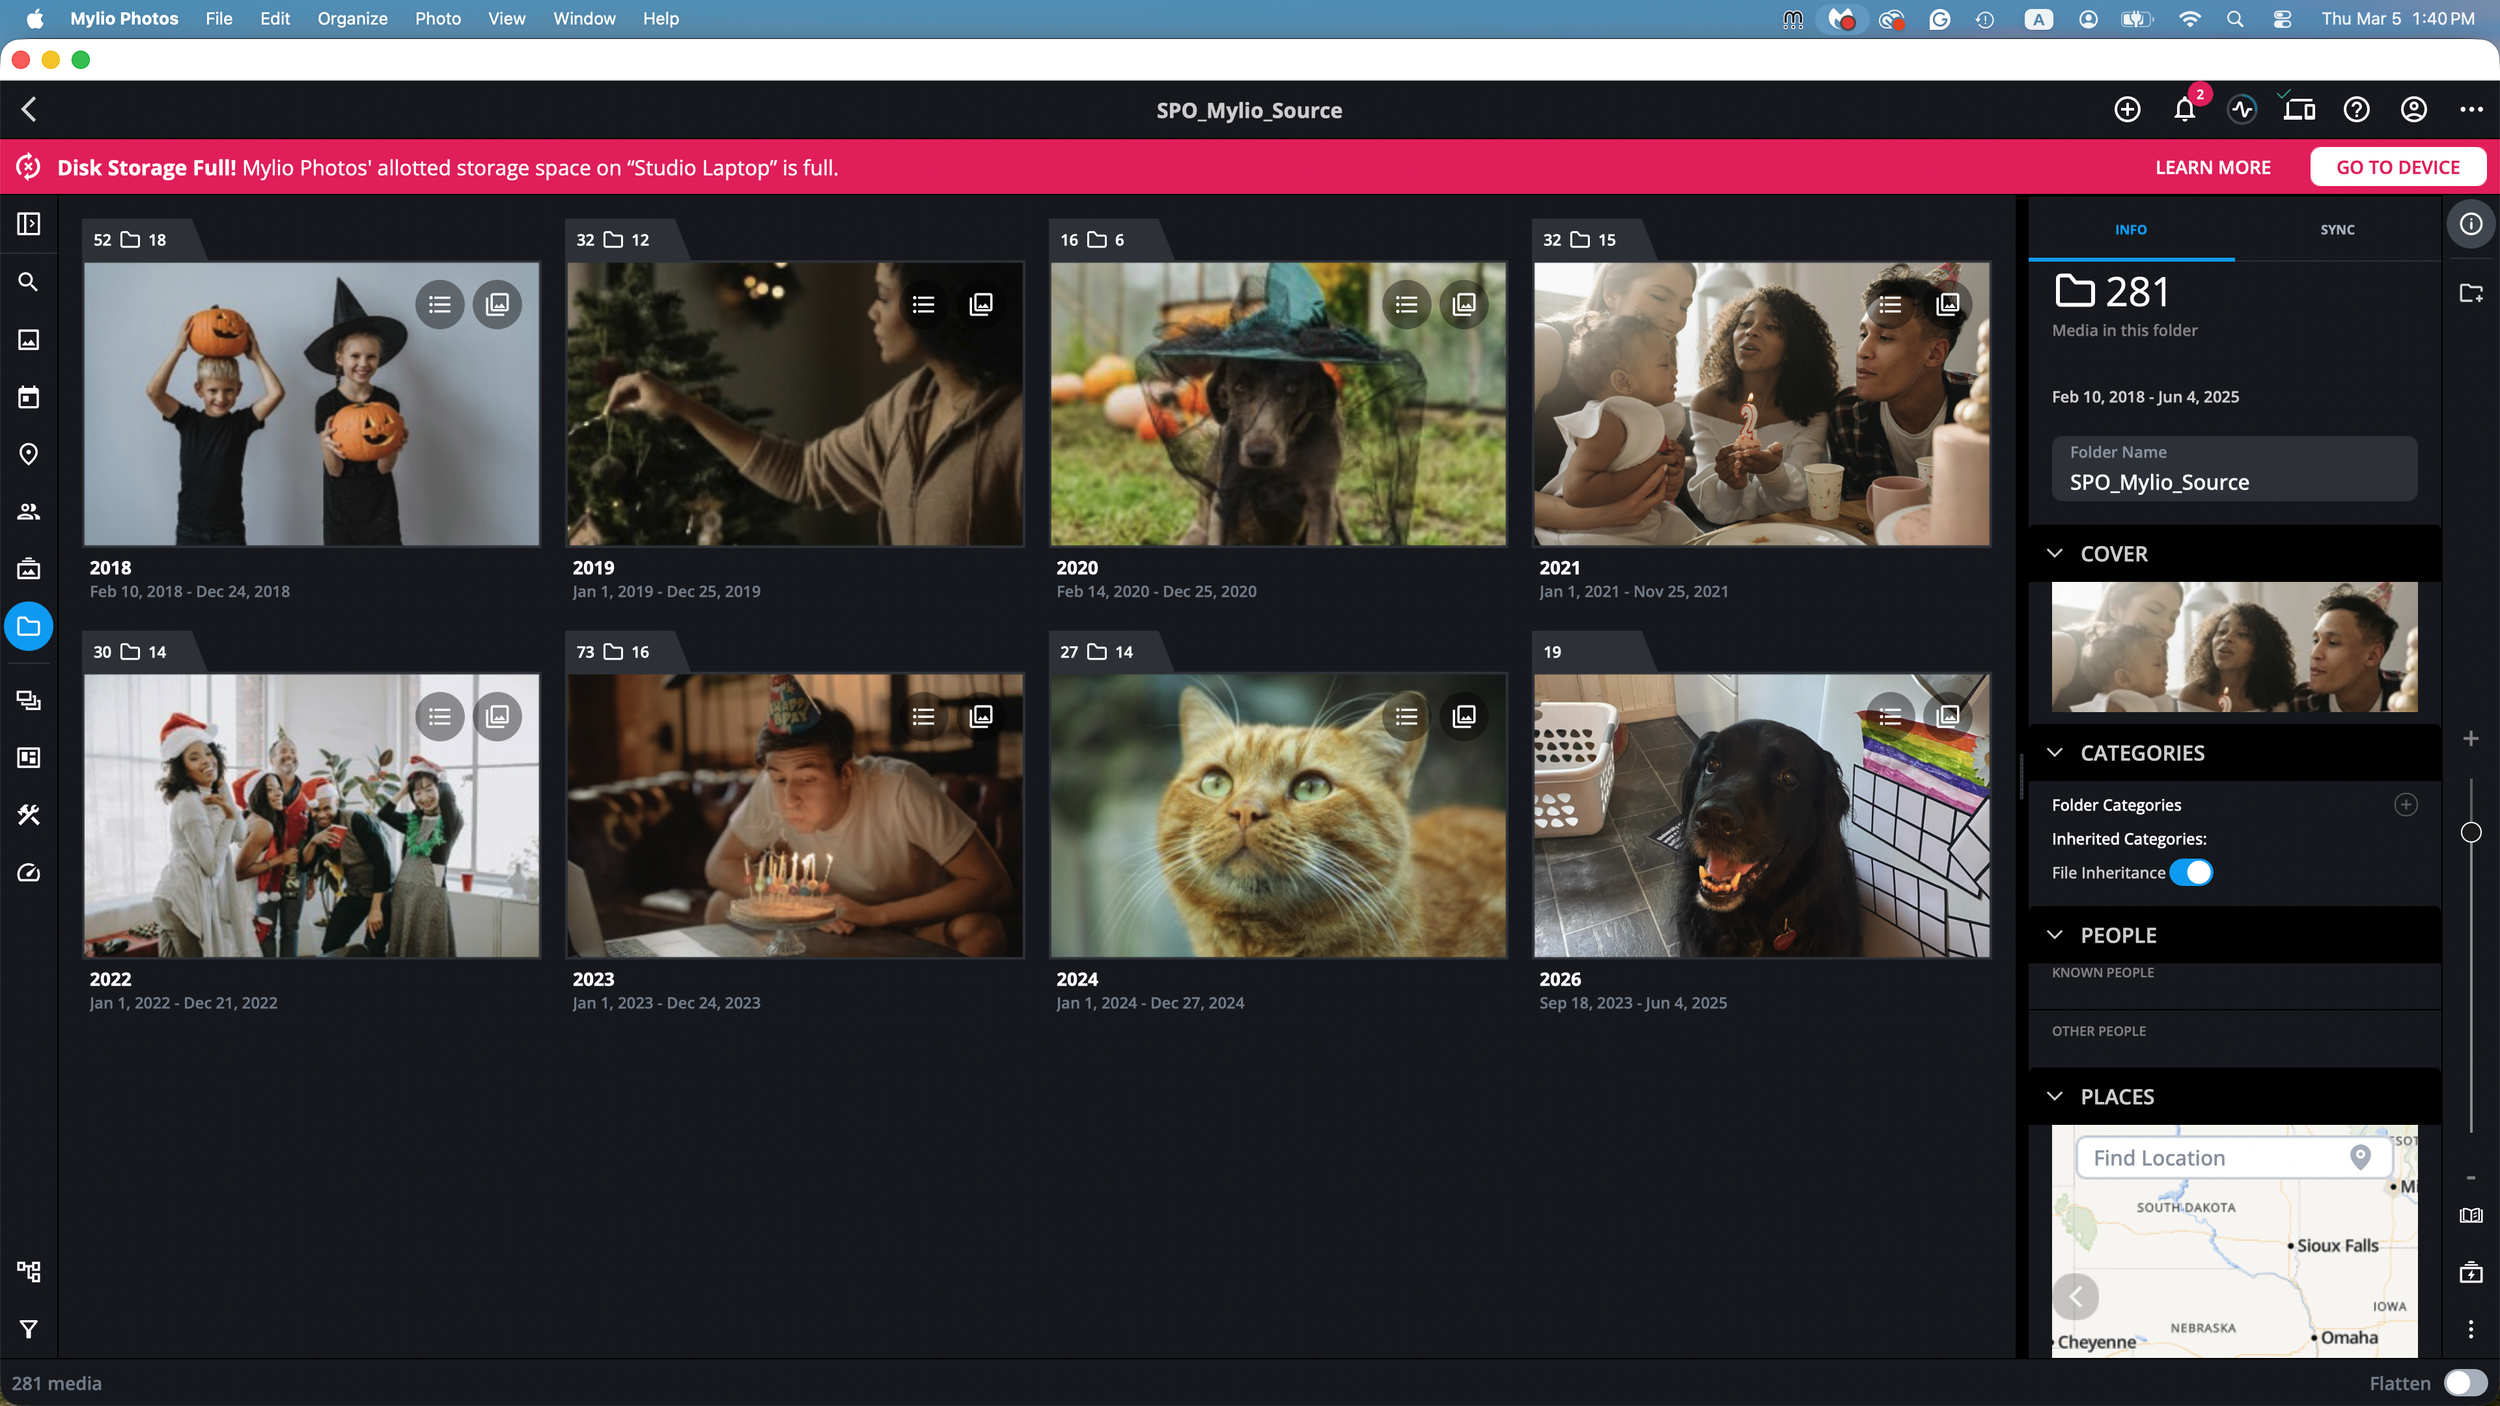Collapse the COVER section
The image size is (2500, 1406).
click(x=2055, y=554)
